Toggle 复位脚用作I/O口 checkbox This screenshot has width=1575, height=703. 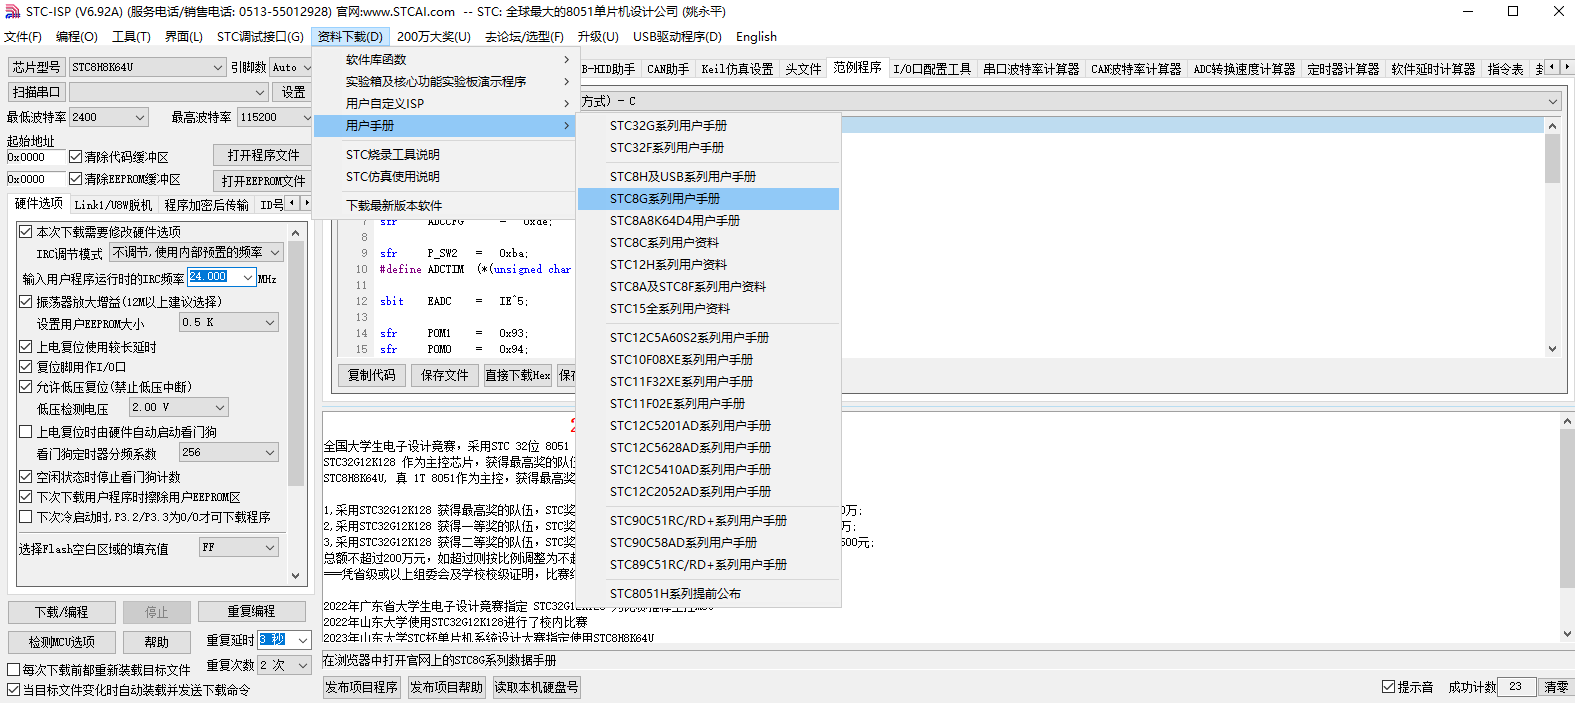pyautogui.click(x=26, y=367)
